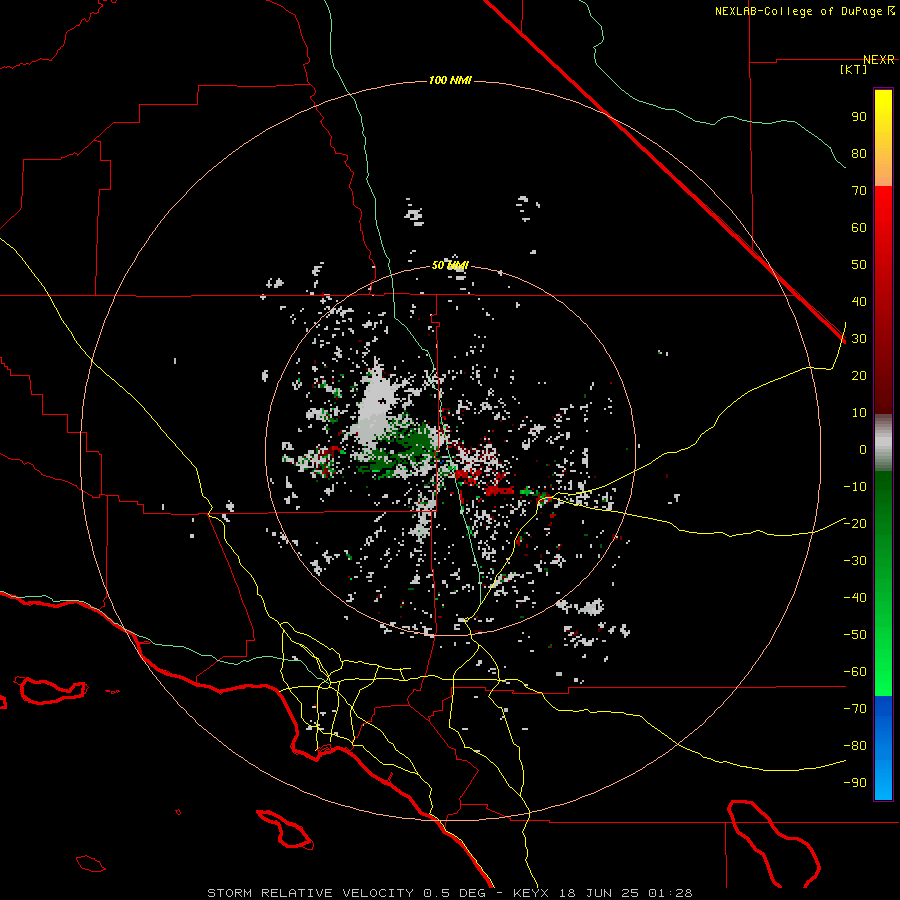The width and height of the screenshot is (900, 900).
Task: Click the -40 value on the color scale
Action: tap(855, 598)
